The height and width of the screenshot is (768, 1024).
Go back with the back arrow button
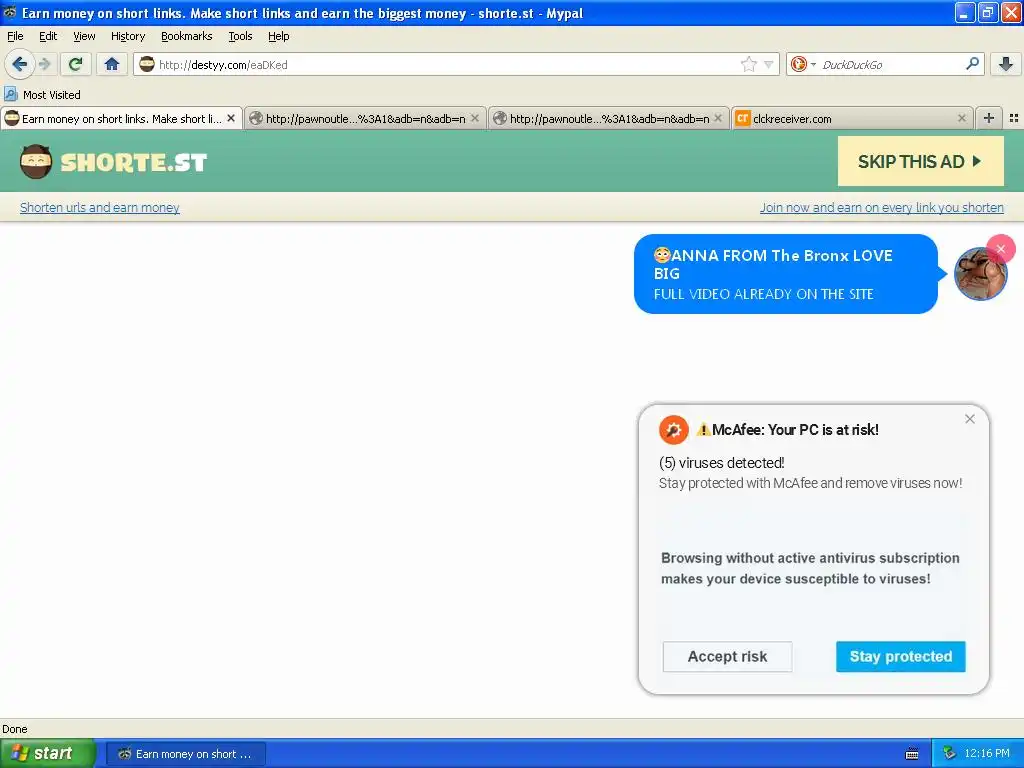[20, 64]
